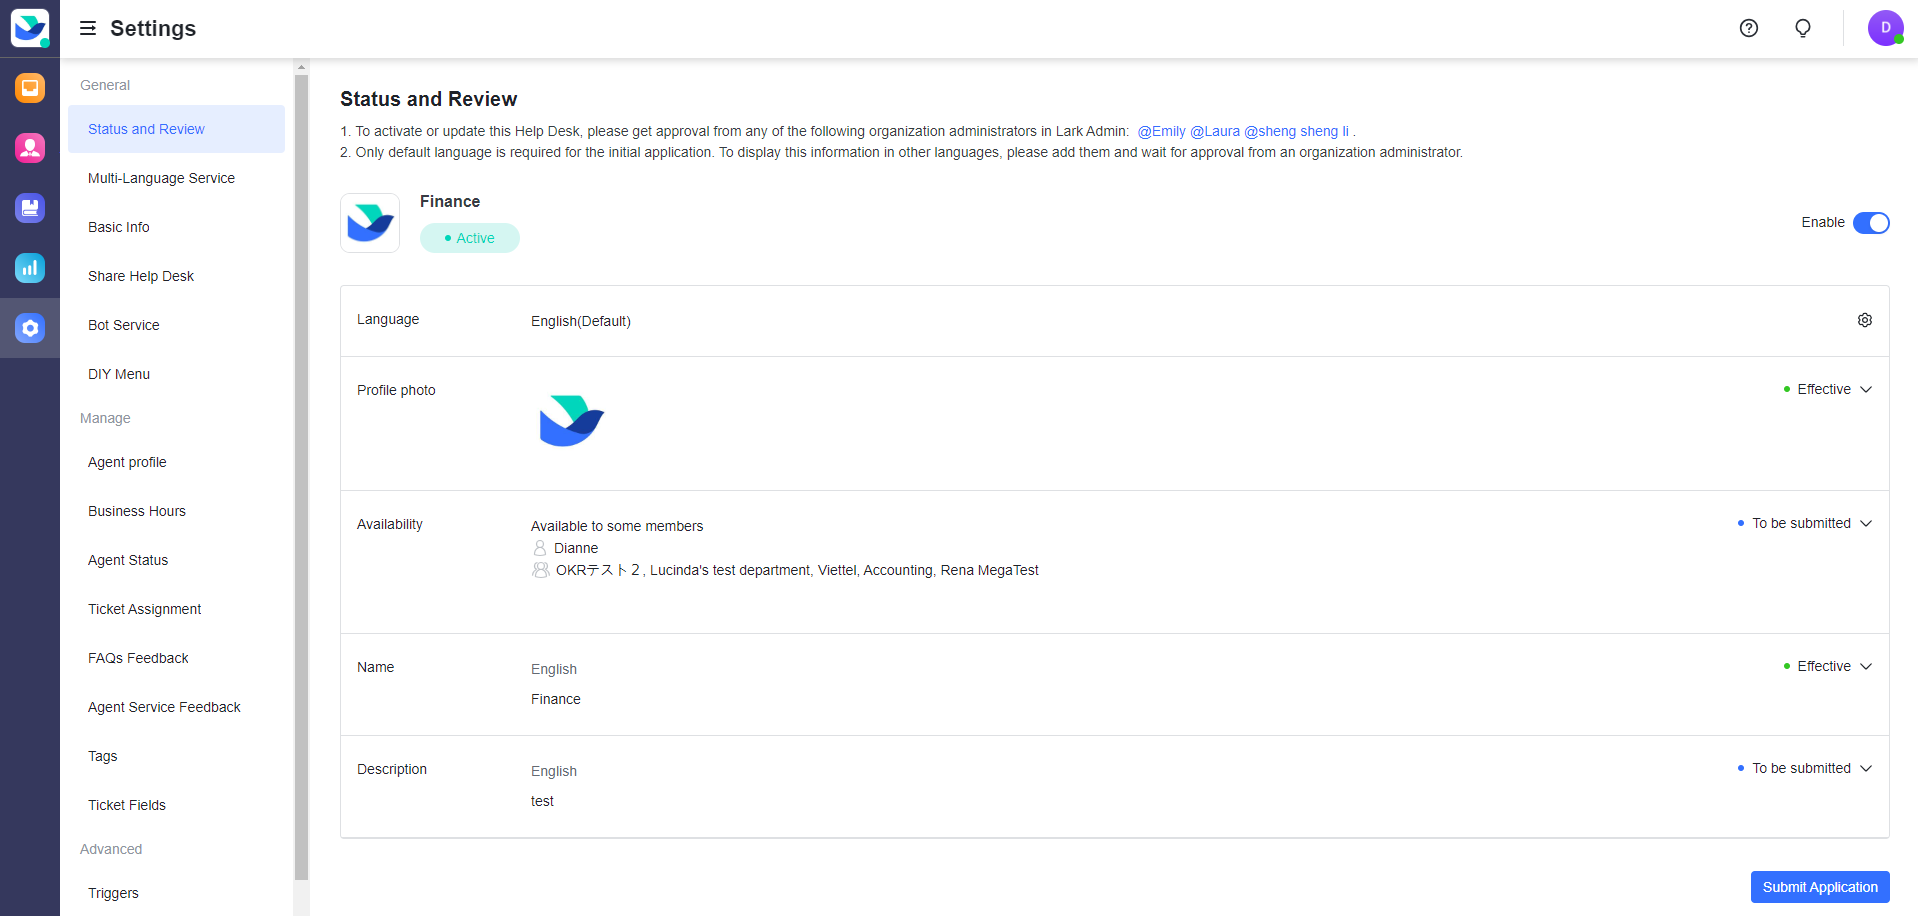Click the Description value test
Viewport: 1918px width, 916px height.
pos(542,801)
